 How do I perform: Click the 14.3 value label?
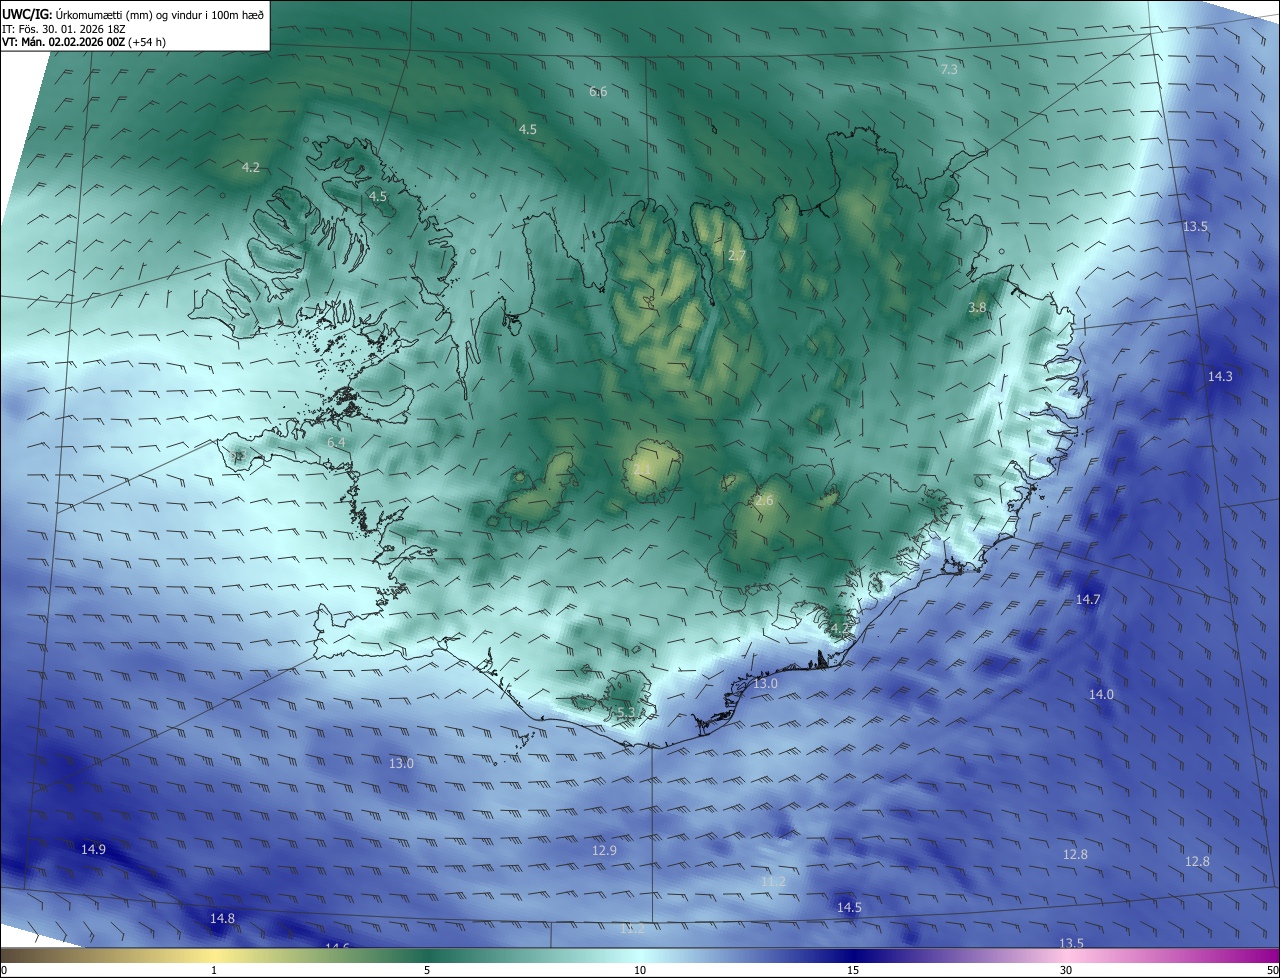point(1220,376)
